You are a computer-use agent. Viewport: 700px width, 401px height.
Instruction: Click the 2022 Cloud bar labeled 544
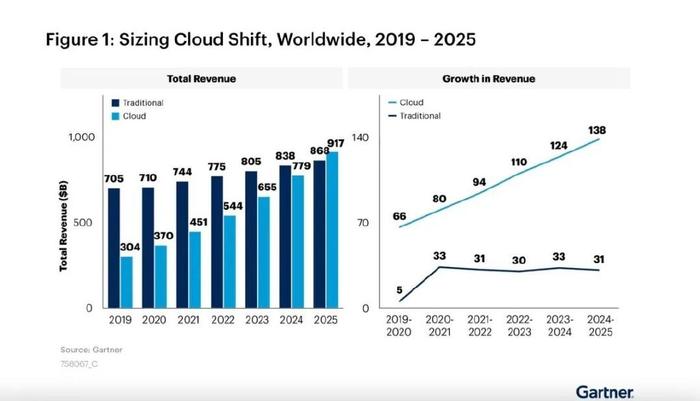tap(229, 262)
